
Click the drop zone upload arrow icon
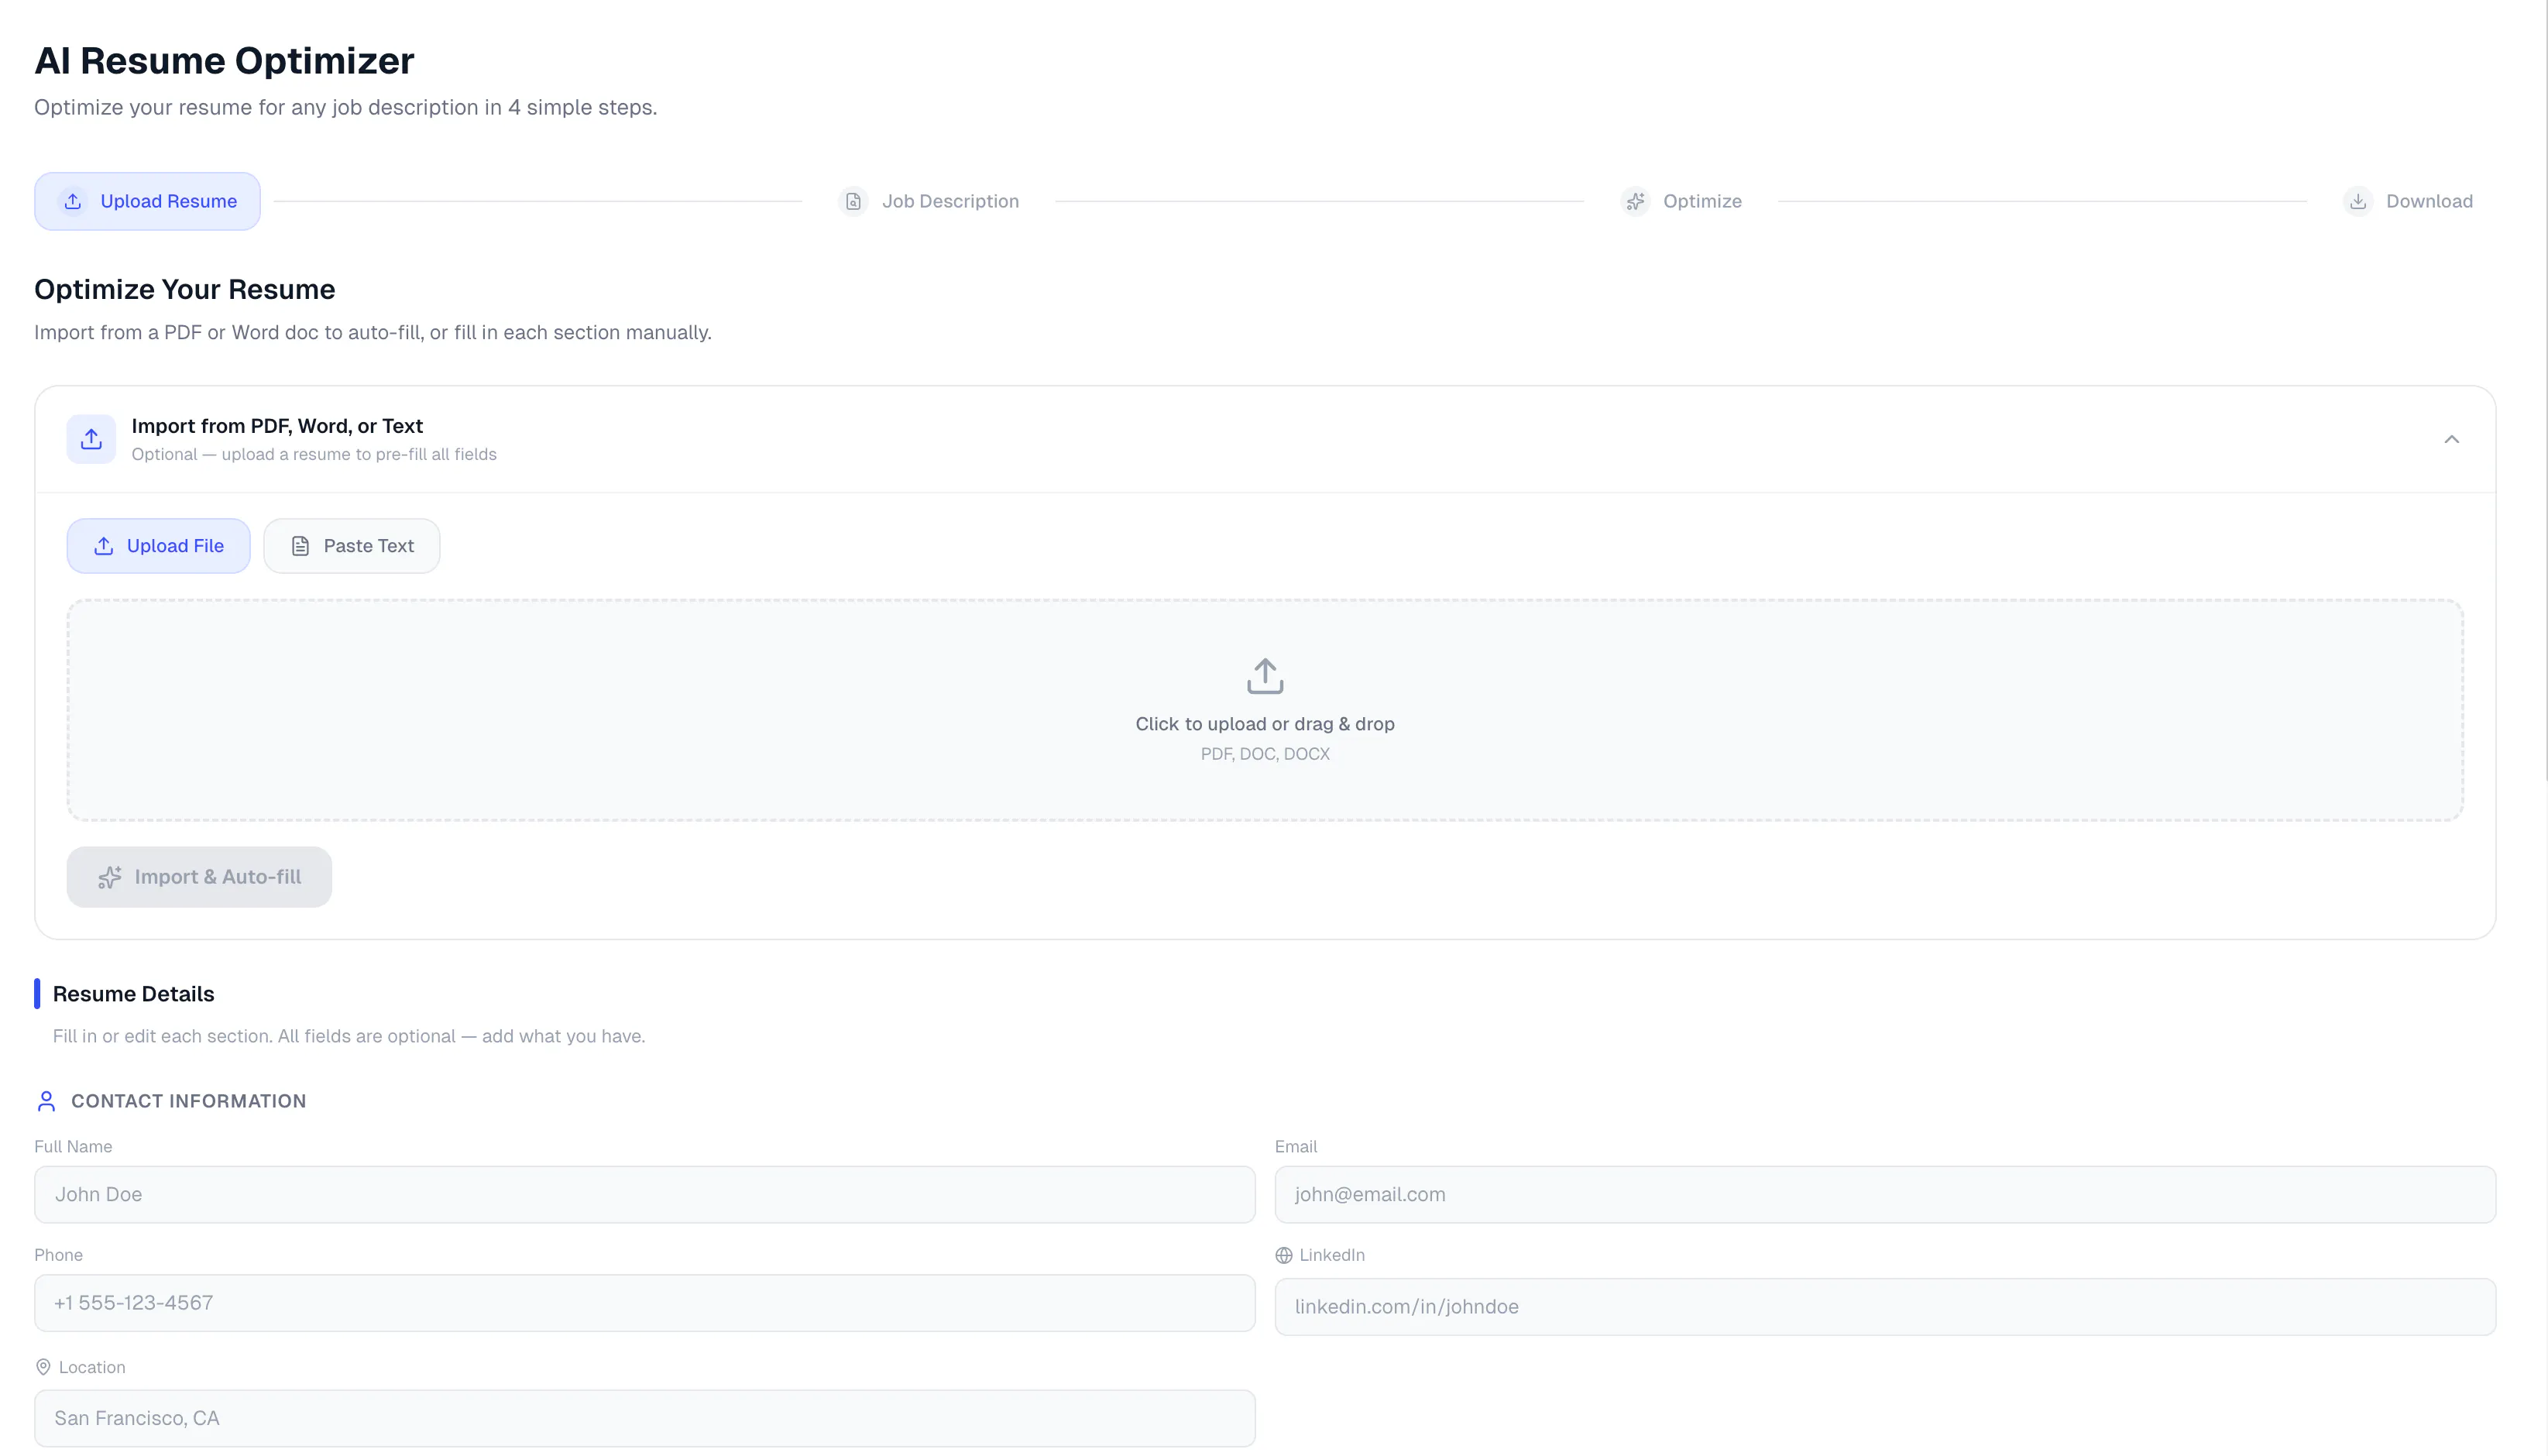pyautogui.click(x=1265, y=676)
